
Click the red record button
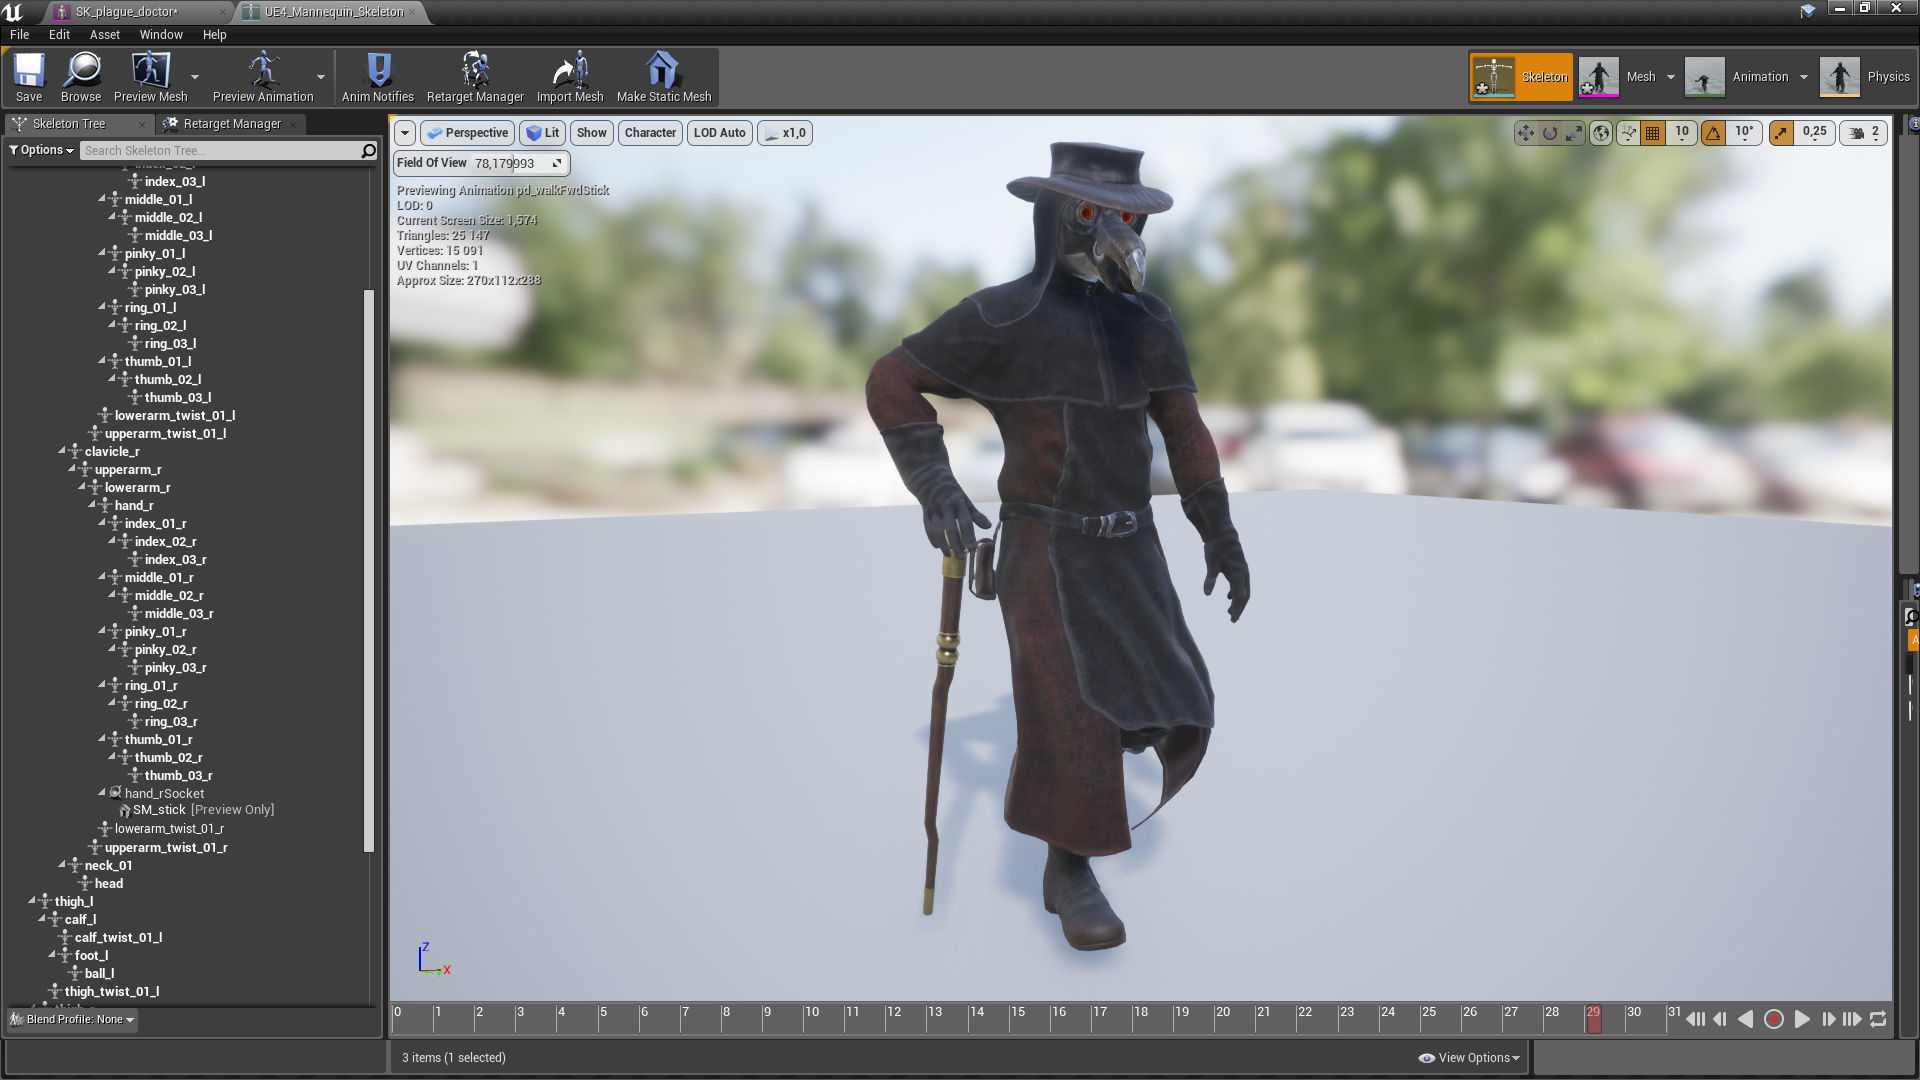(1774, 1019)
